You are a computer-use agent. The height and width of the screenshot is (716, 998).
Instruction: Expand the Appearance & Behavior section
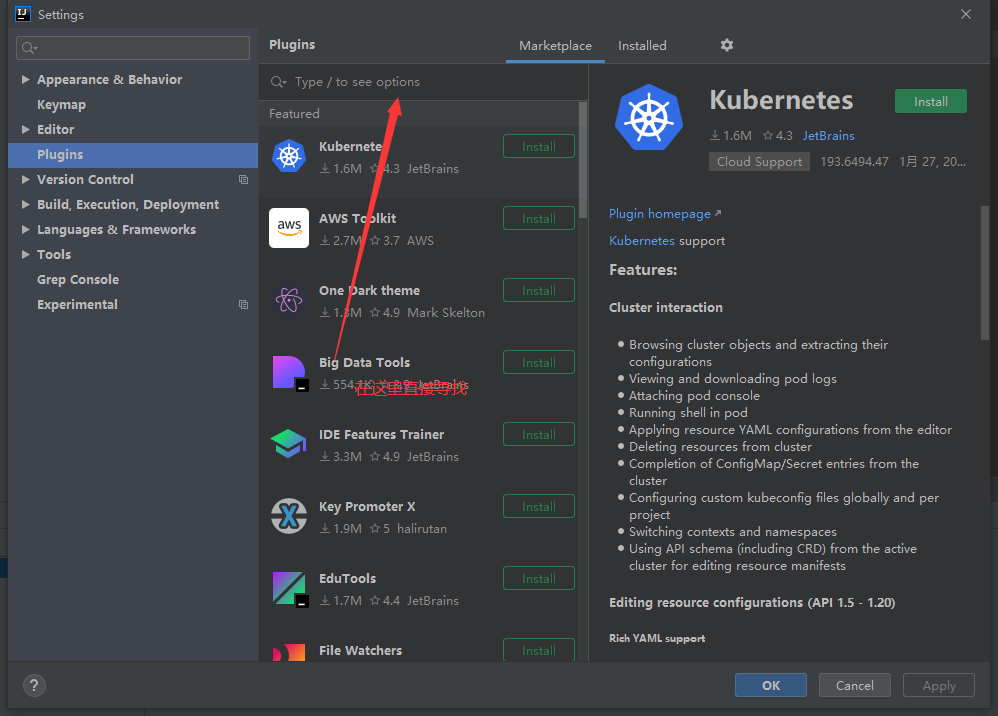click(x=26, y=80)
